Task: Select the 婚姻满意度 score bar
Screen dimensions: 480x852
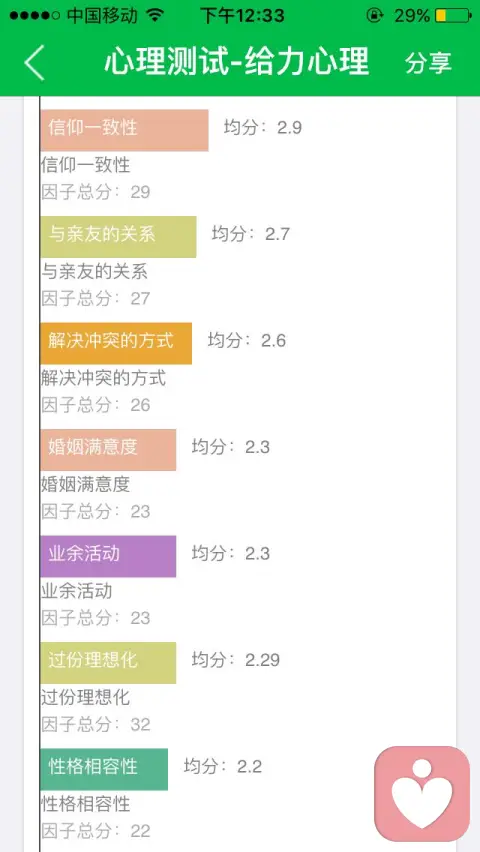Action: coord(108,449)
